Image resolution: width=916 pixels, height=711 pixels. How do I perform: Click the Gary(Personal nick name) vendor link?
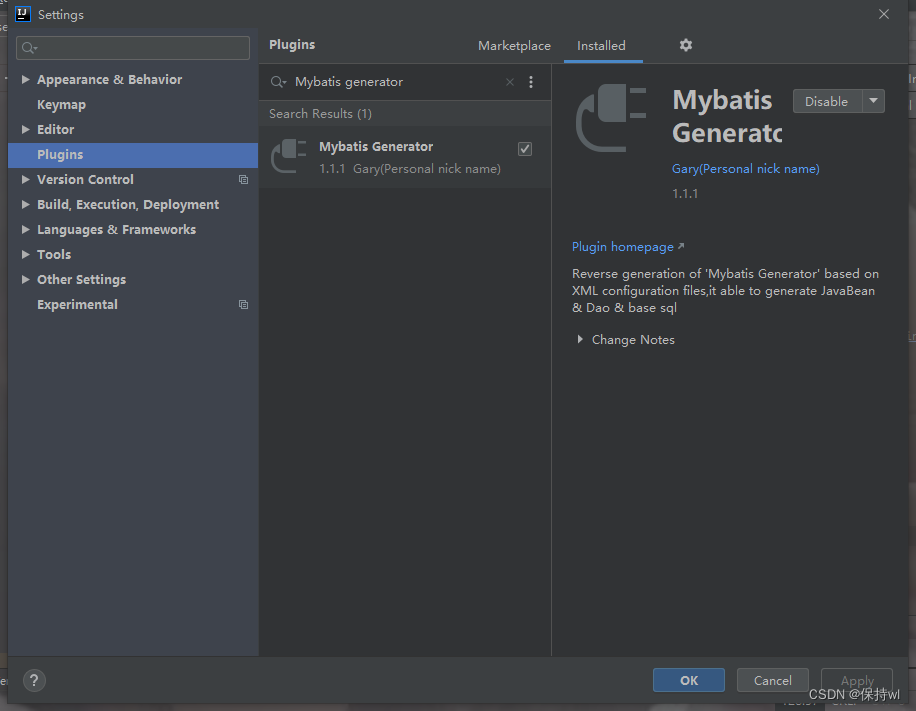pyautogui.click(x=745, y=168)
